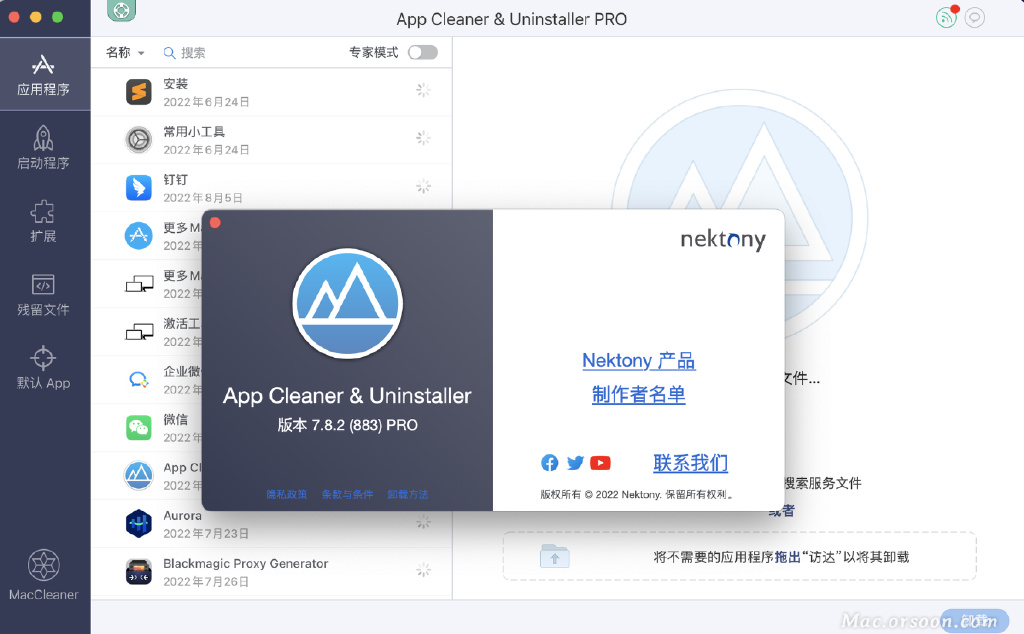The height and width of the screenshot is (634, 1024).
Task: Click the Aurora row date 2022年7月23日
Action: 206,533
